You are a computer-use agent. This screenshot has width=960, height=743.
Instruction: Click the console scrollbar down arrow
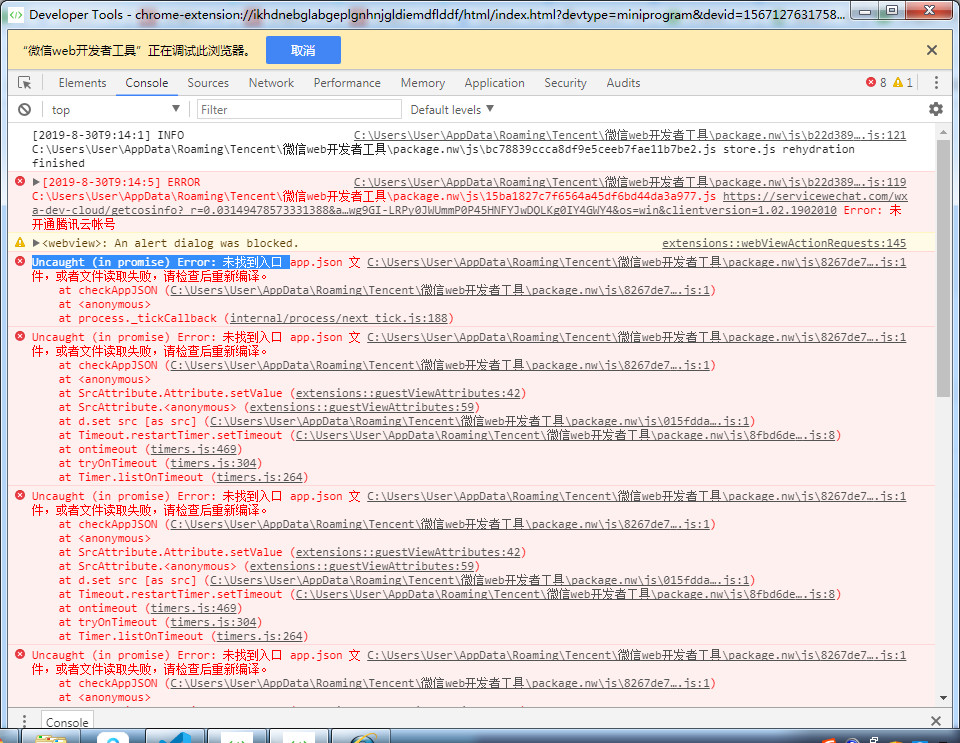point(943,698)
